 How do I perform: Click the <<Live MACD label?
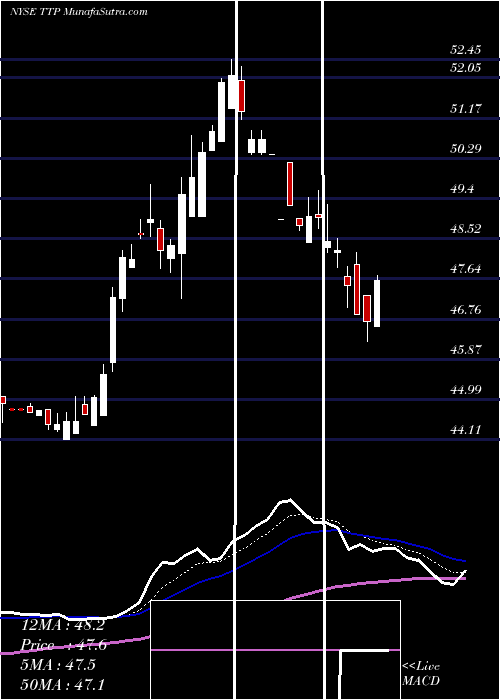421,674
